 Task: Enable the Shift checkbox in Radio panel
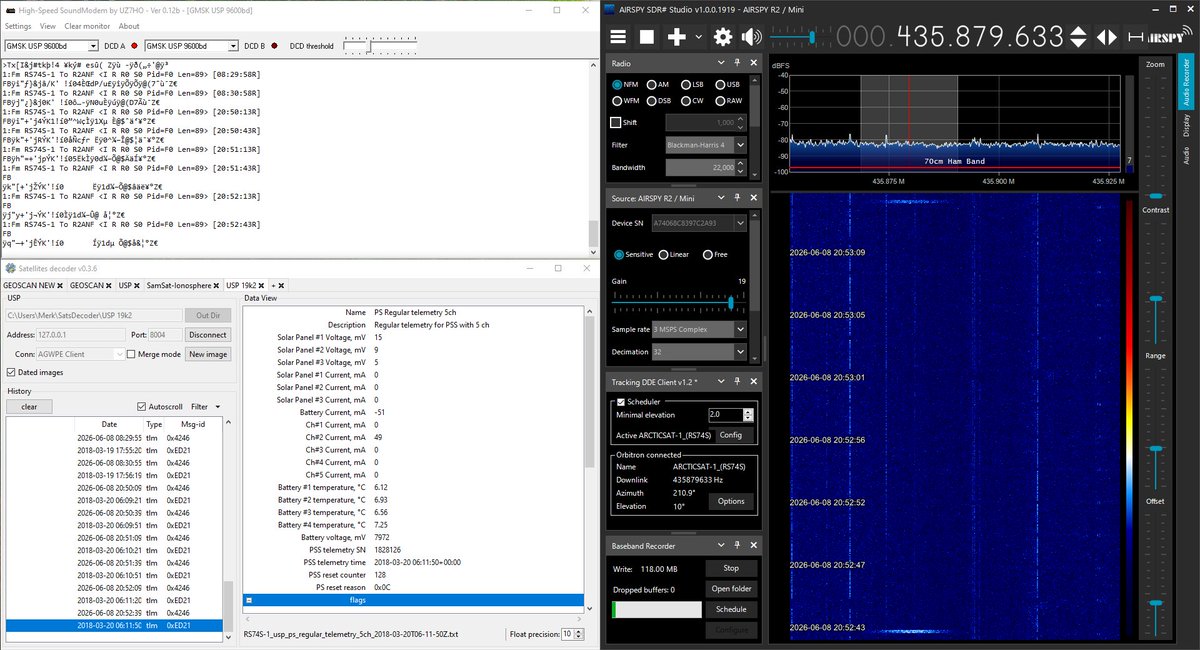click(616, 122)
